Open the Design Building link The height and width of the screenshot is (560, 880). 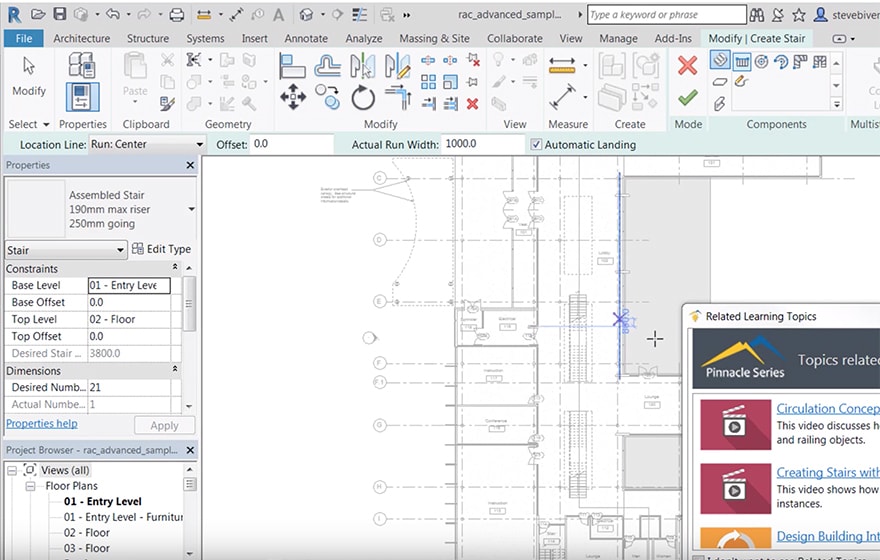(828, 536)
